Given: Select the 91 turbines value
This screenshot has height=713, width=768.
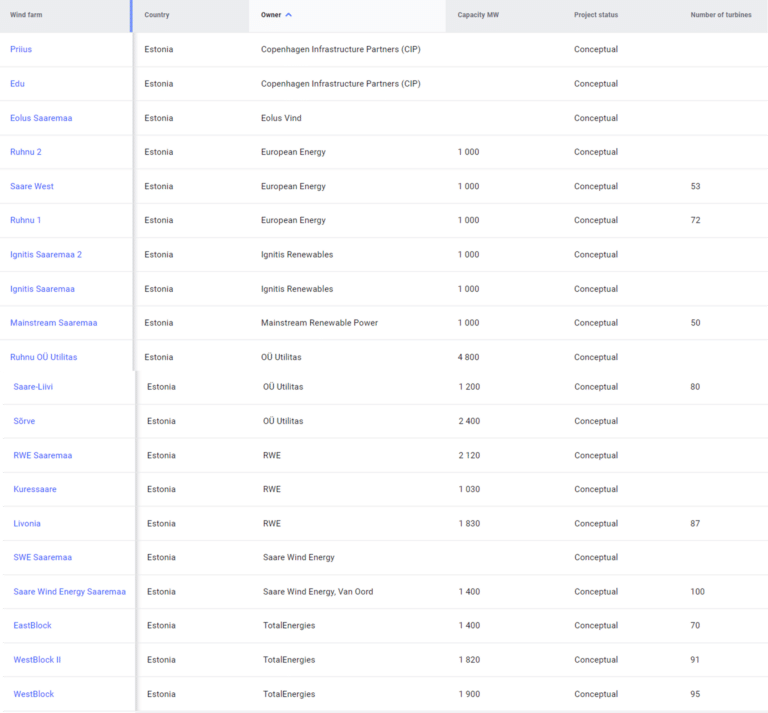Looking at the screenshot, I should click(x=695, y=660).
